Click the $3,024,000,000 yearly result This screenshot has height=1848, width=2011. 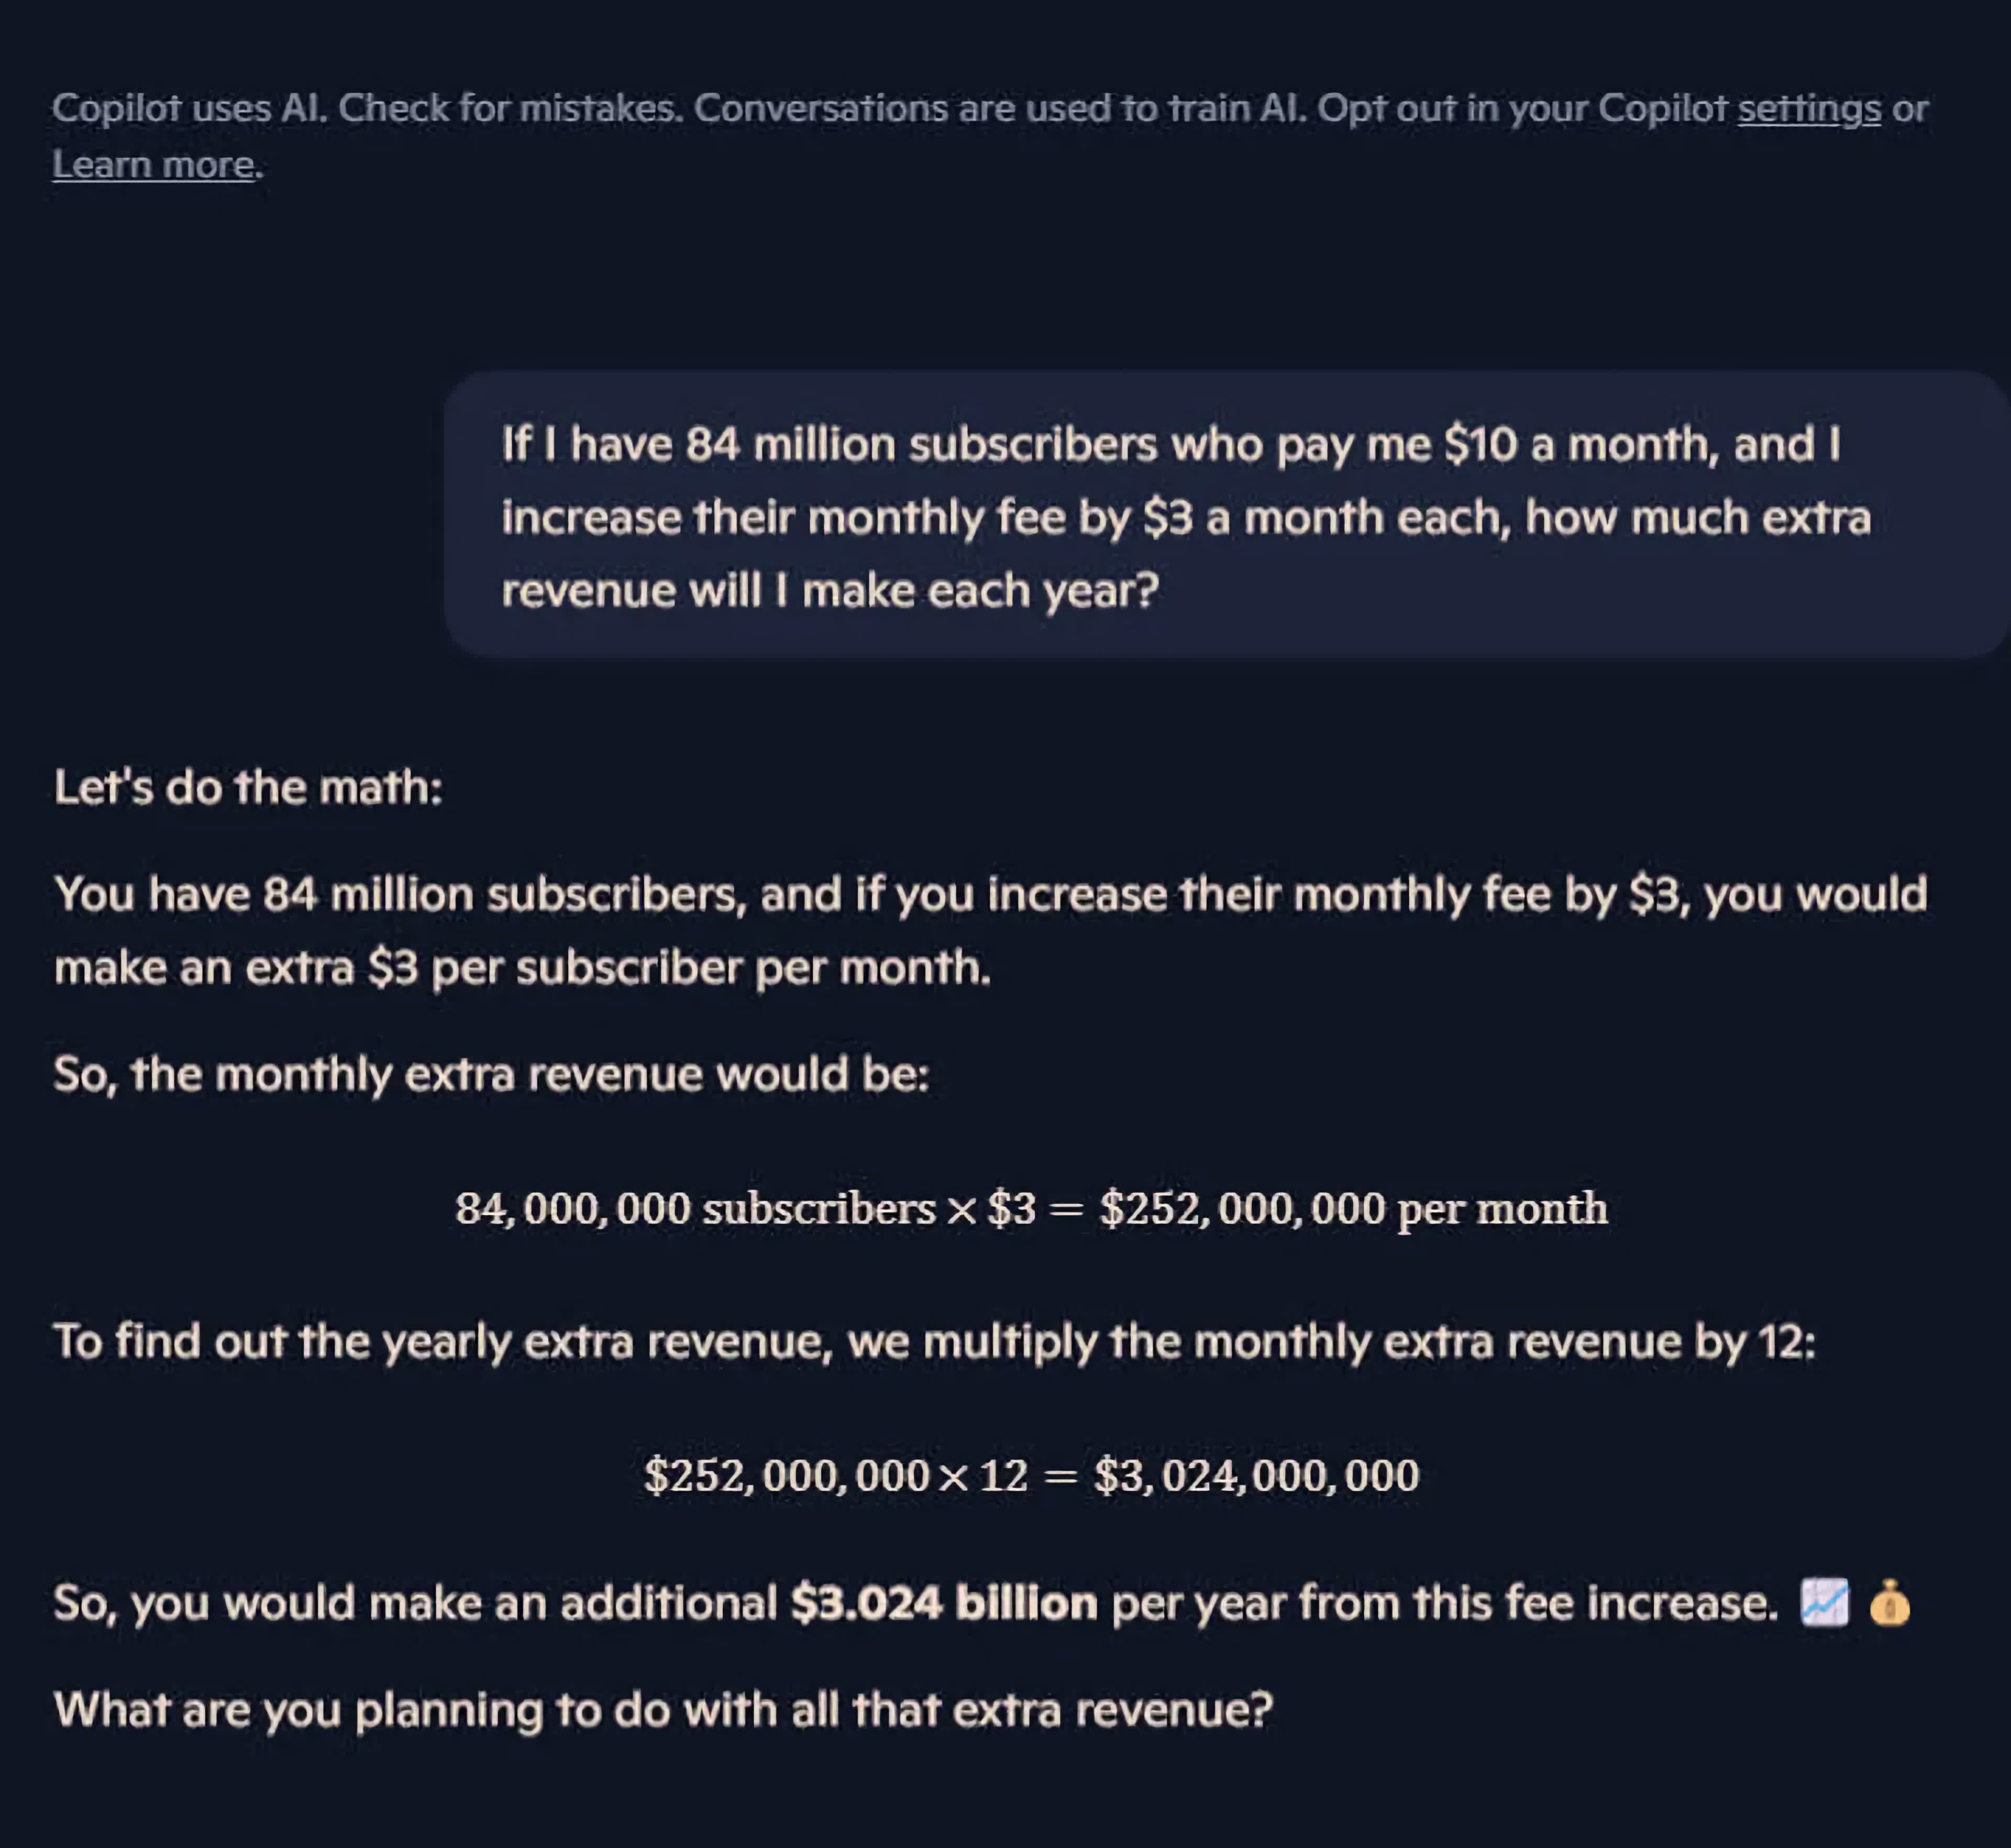[x=1256, y=1476]
